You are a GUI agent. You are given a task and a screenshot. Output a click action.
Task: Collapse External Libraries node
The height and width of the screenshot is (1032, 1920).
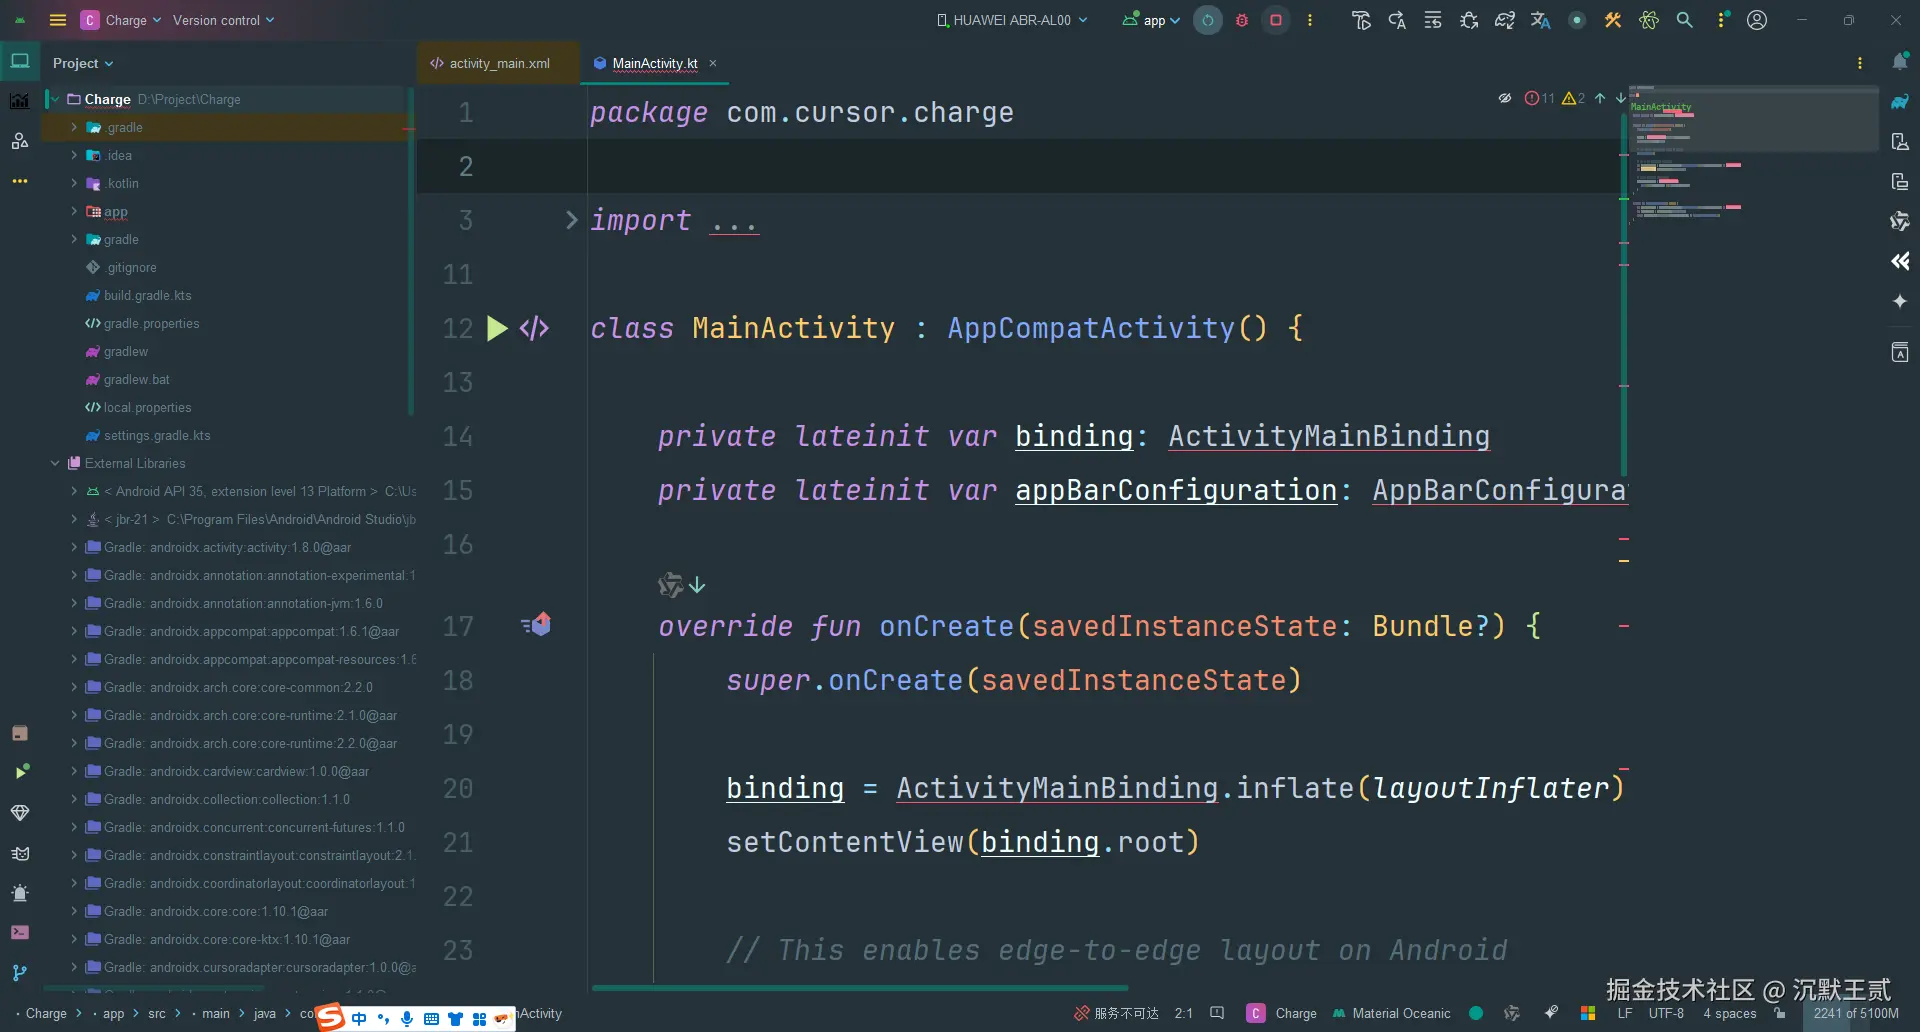tap(55, 463)
